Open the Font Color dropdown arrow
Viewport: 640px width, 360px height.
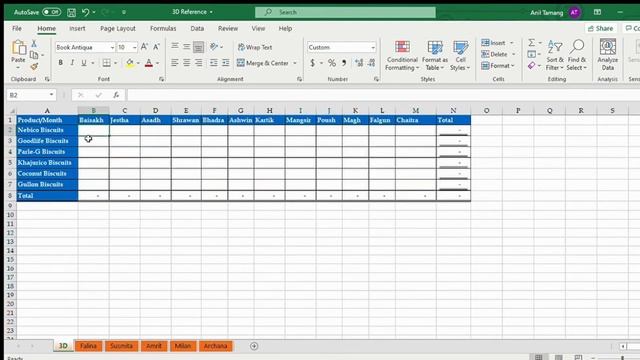pos(158,63)
